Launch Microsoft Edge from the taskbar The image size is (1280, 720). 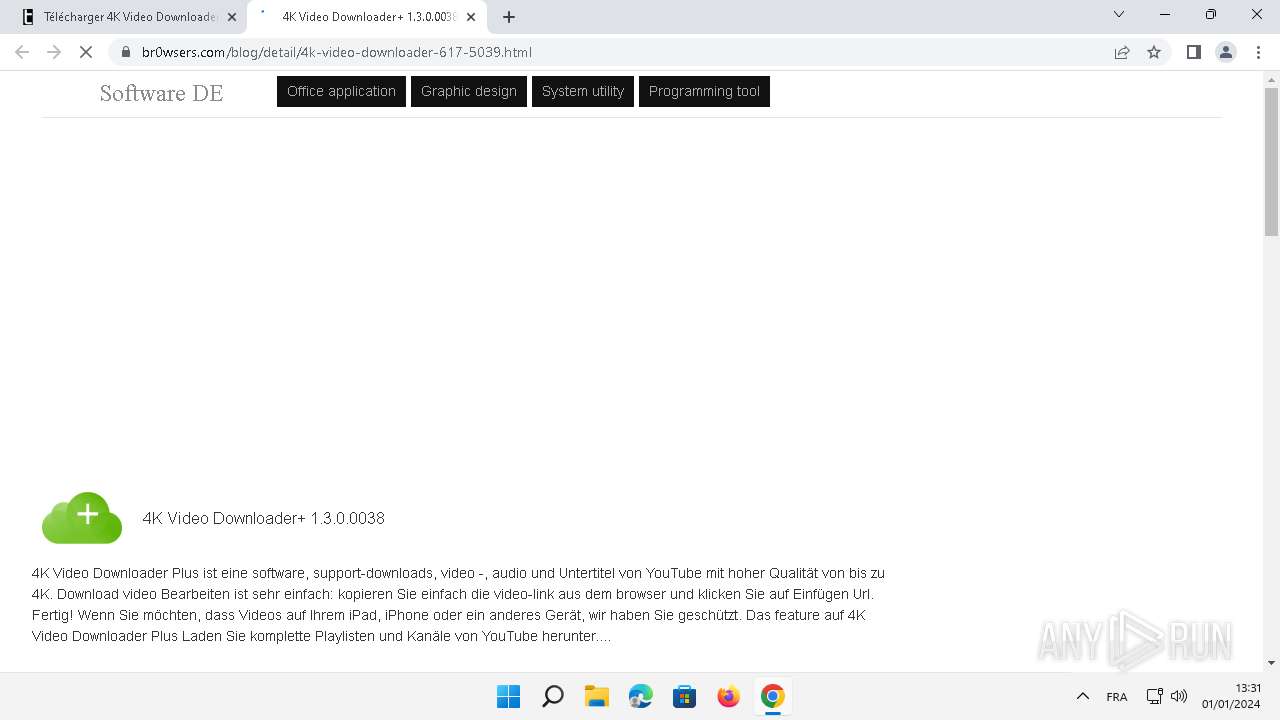click(641, 696)
